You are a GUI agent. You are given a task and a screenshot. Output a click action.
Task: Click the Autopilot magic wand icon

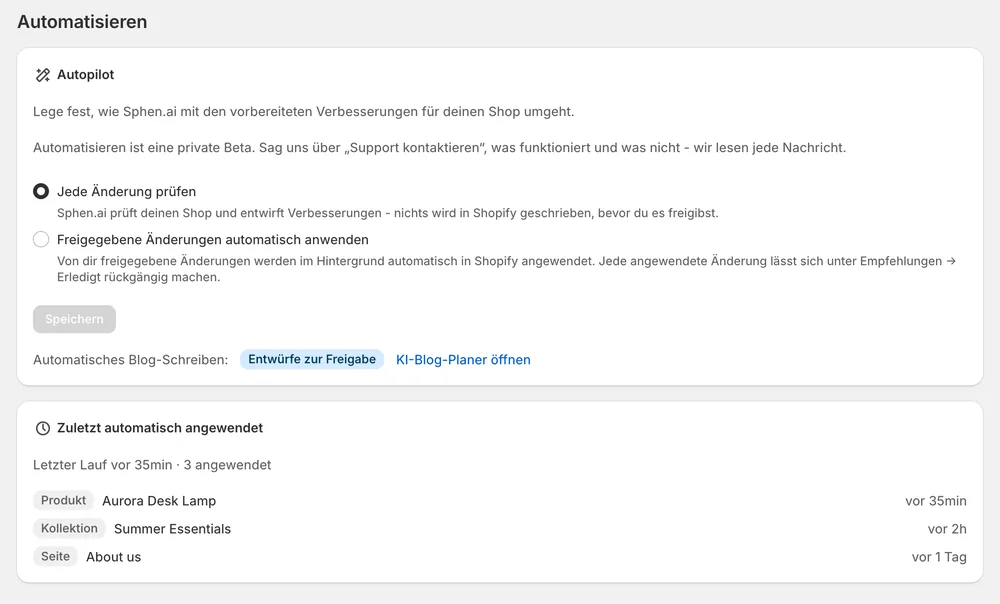43,75
